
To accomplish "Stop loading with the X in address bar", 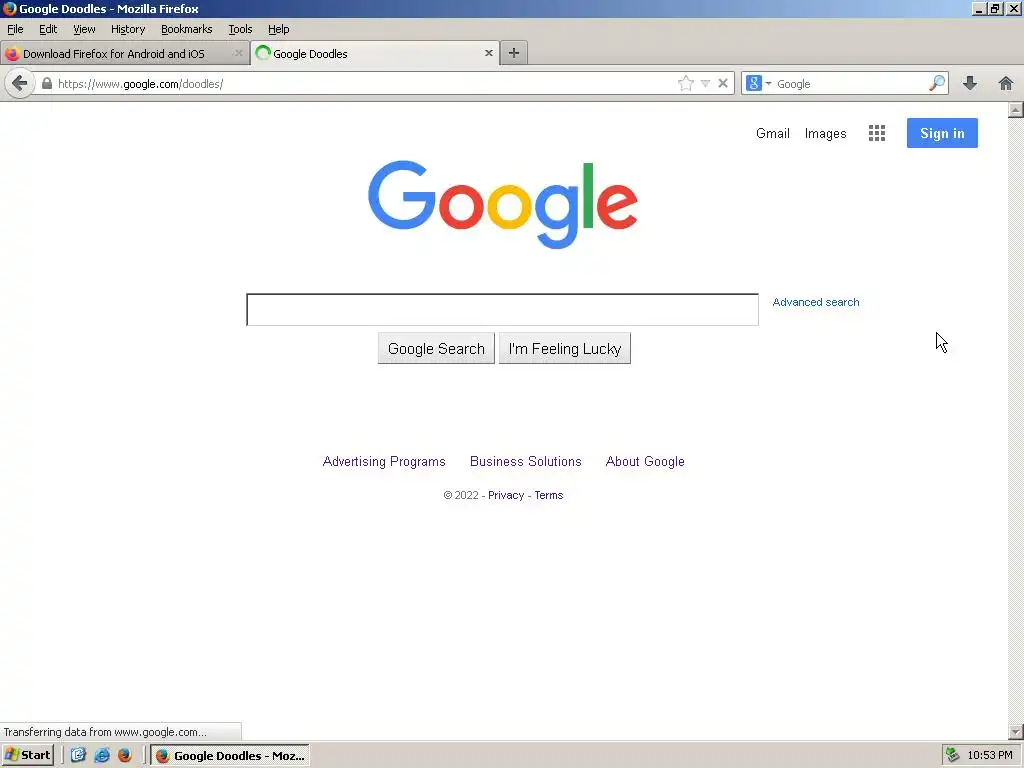I will coord(723,84).
